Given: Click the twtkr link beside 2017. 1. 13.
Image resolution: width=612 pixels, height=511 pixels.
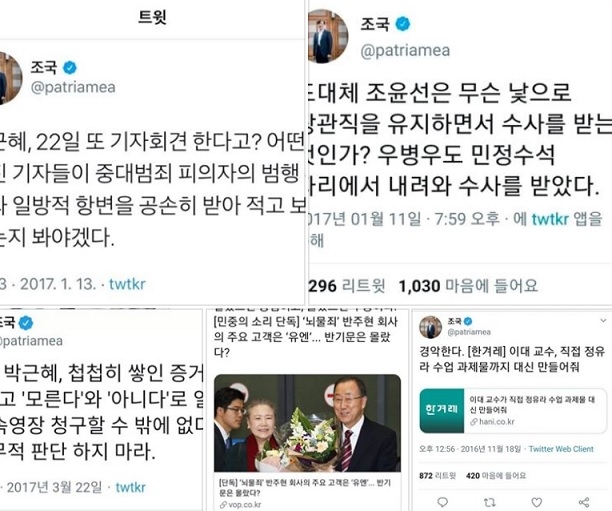Looking at the screenshot, I should [127, 284].
